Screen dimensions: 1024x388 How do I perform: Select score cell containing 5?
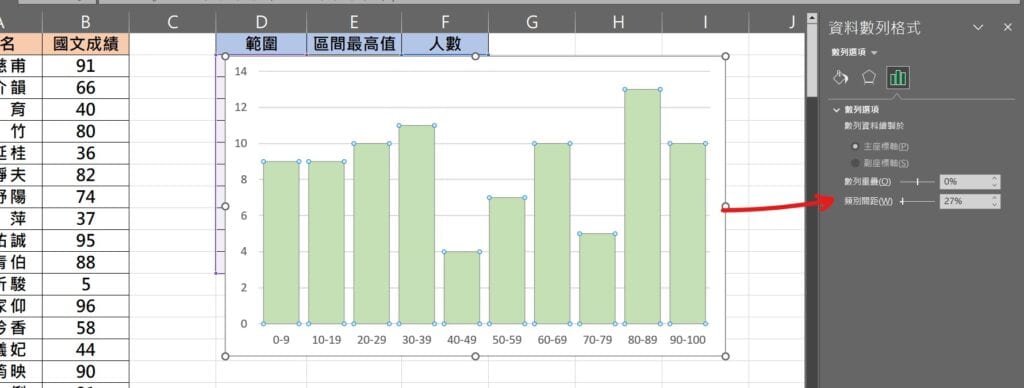pyautogui.click(x=86, y=284)
